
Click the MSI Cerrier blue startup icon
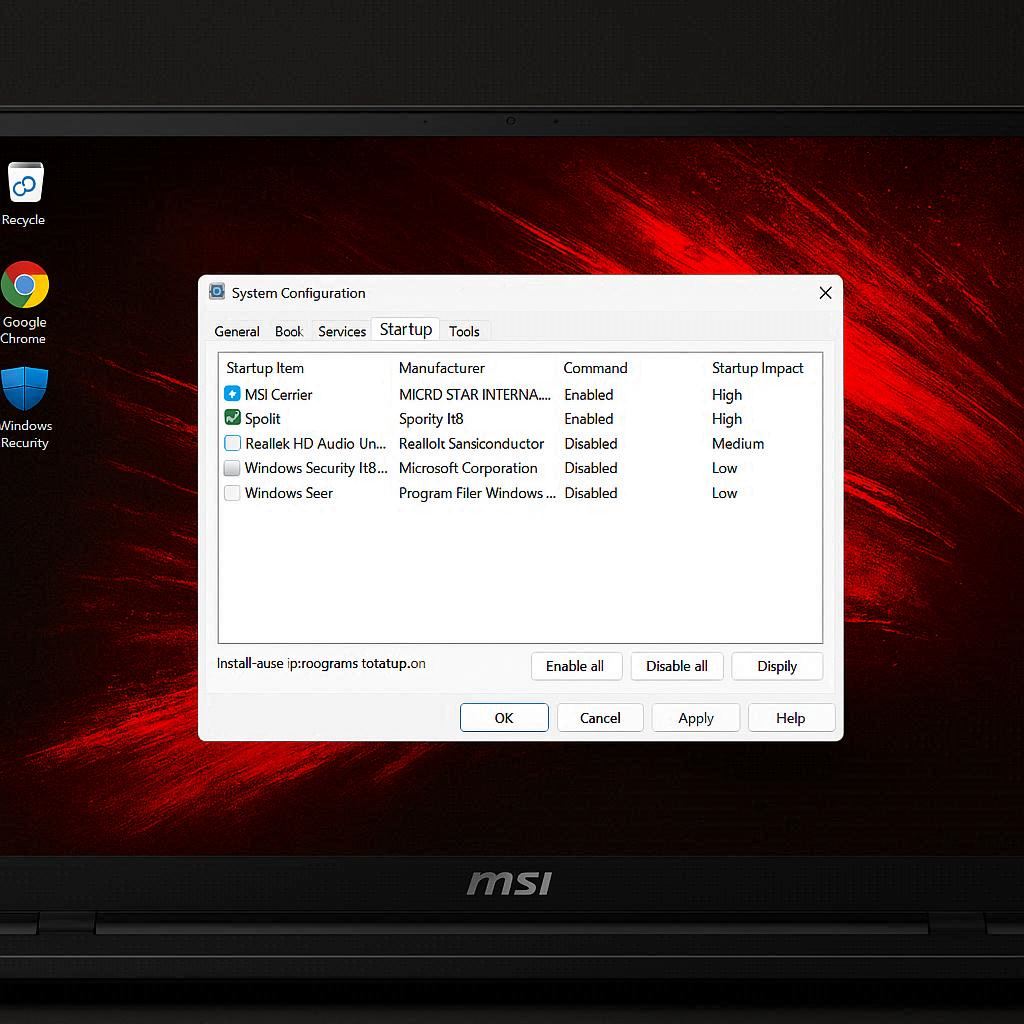(x=232, y=394)
